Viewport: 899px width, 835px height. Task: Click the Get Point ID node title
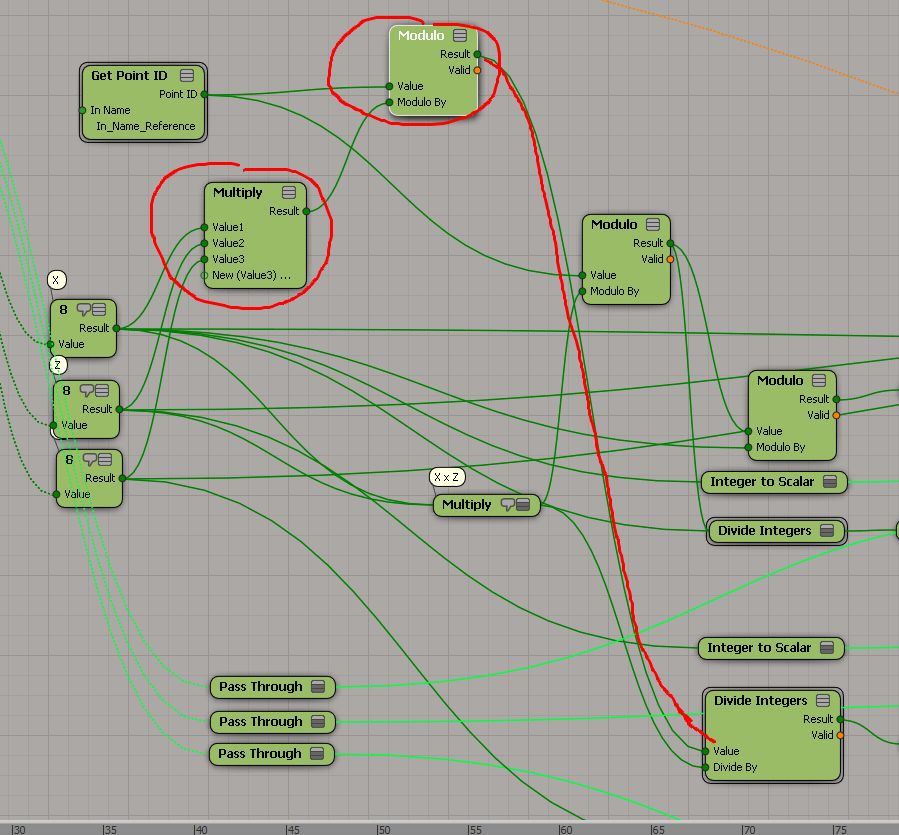click(x=129, y=75)
